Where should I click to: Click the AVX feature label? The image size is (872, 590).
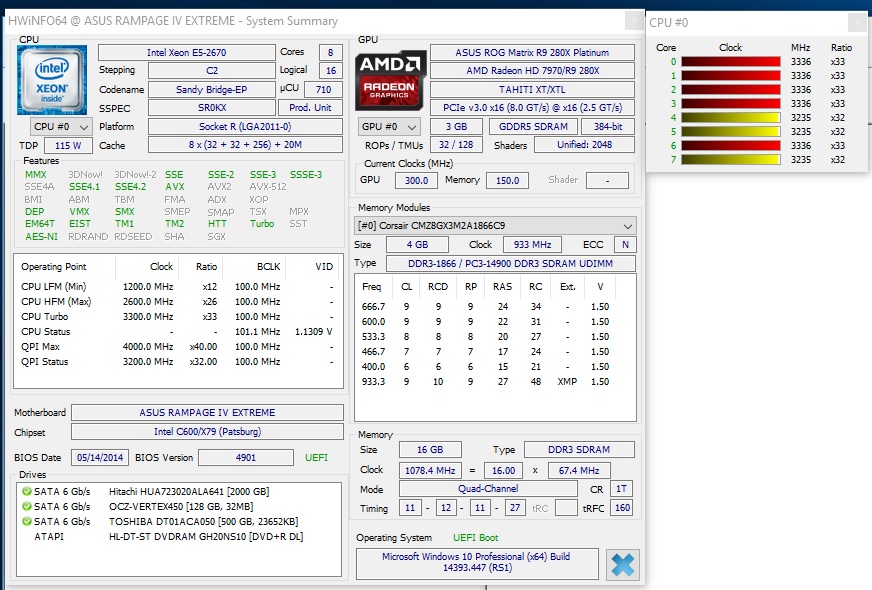(175, 187)
